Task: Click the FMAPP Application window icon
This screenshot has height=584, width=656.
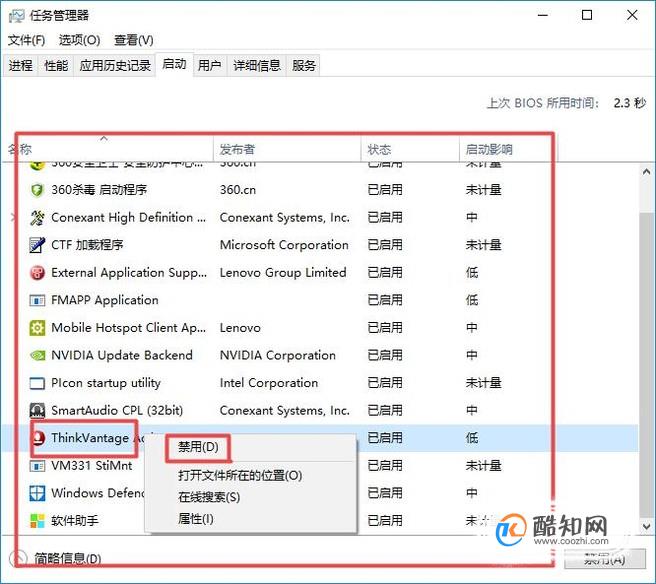Action: tap(37, 300)
